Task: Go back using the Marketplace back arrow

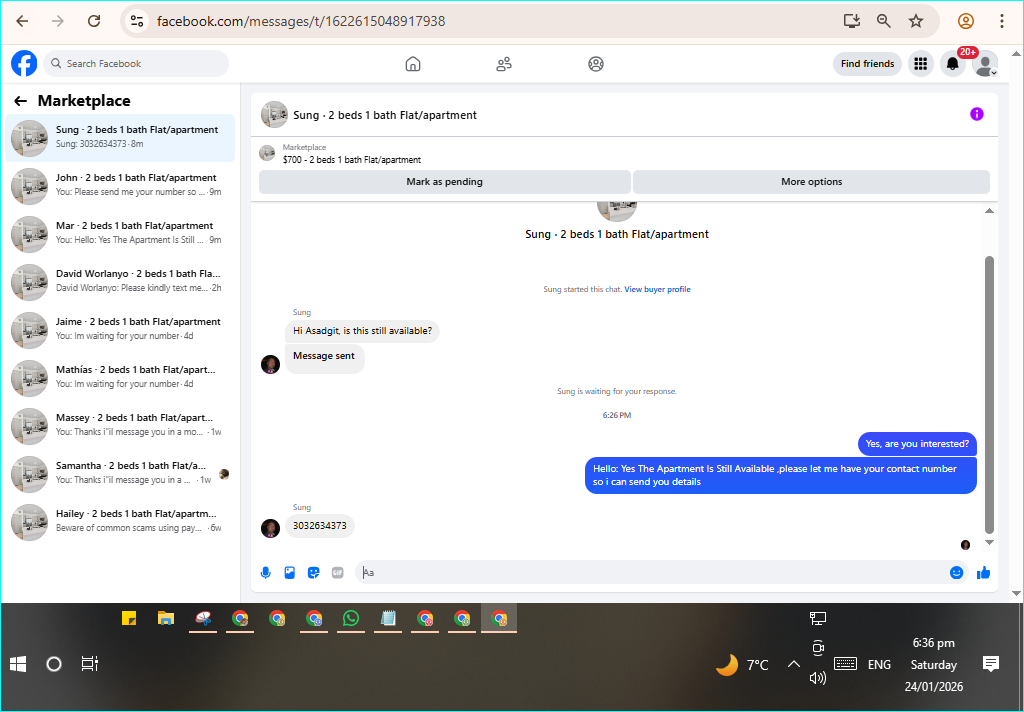Action: click(x=20, y=101)
